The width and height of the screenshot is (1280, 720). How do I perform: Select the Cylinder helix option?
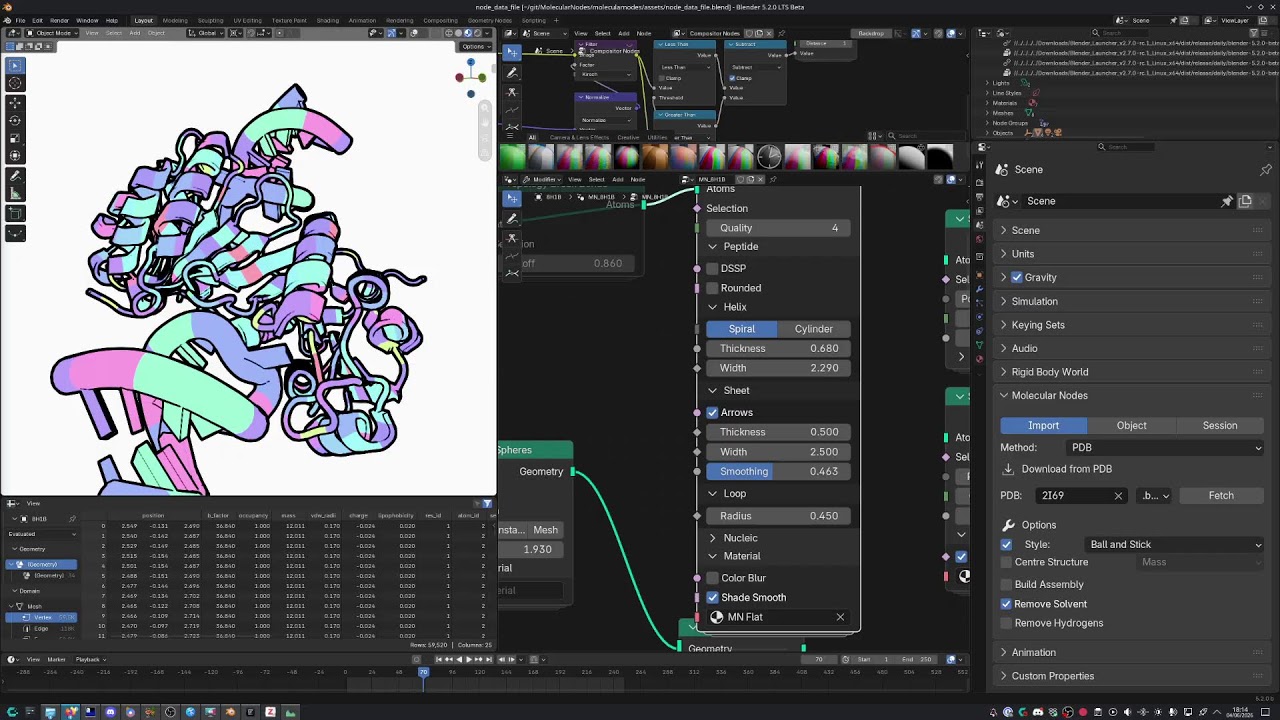813,329
